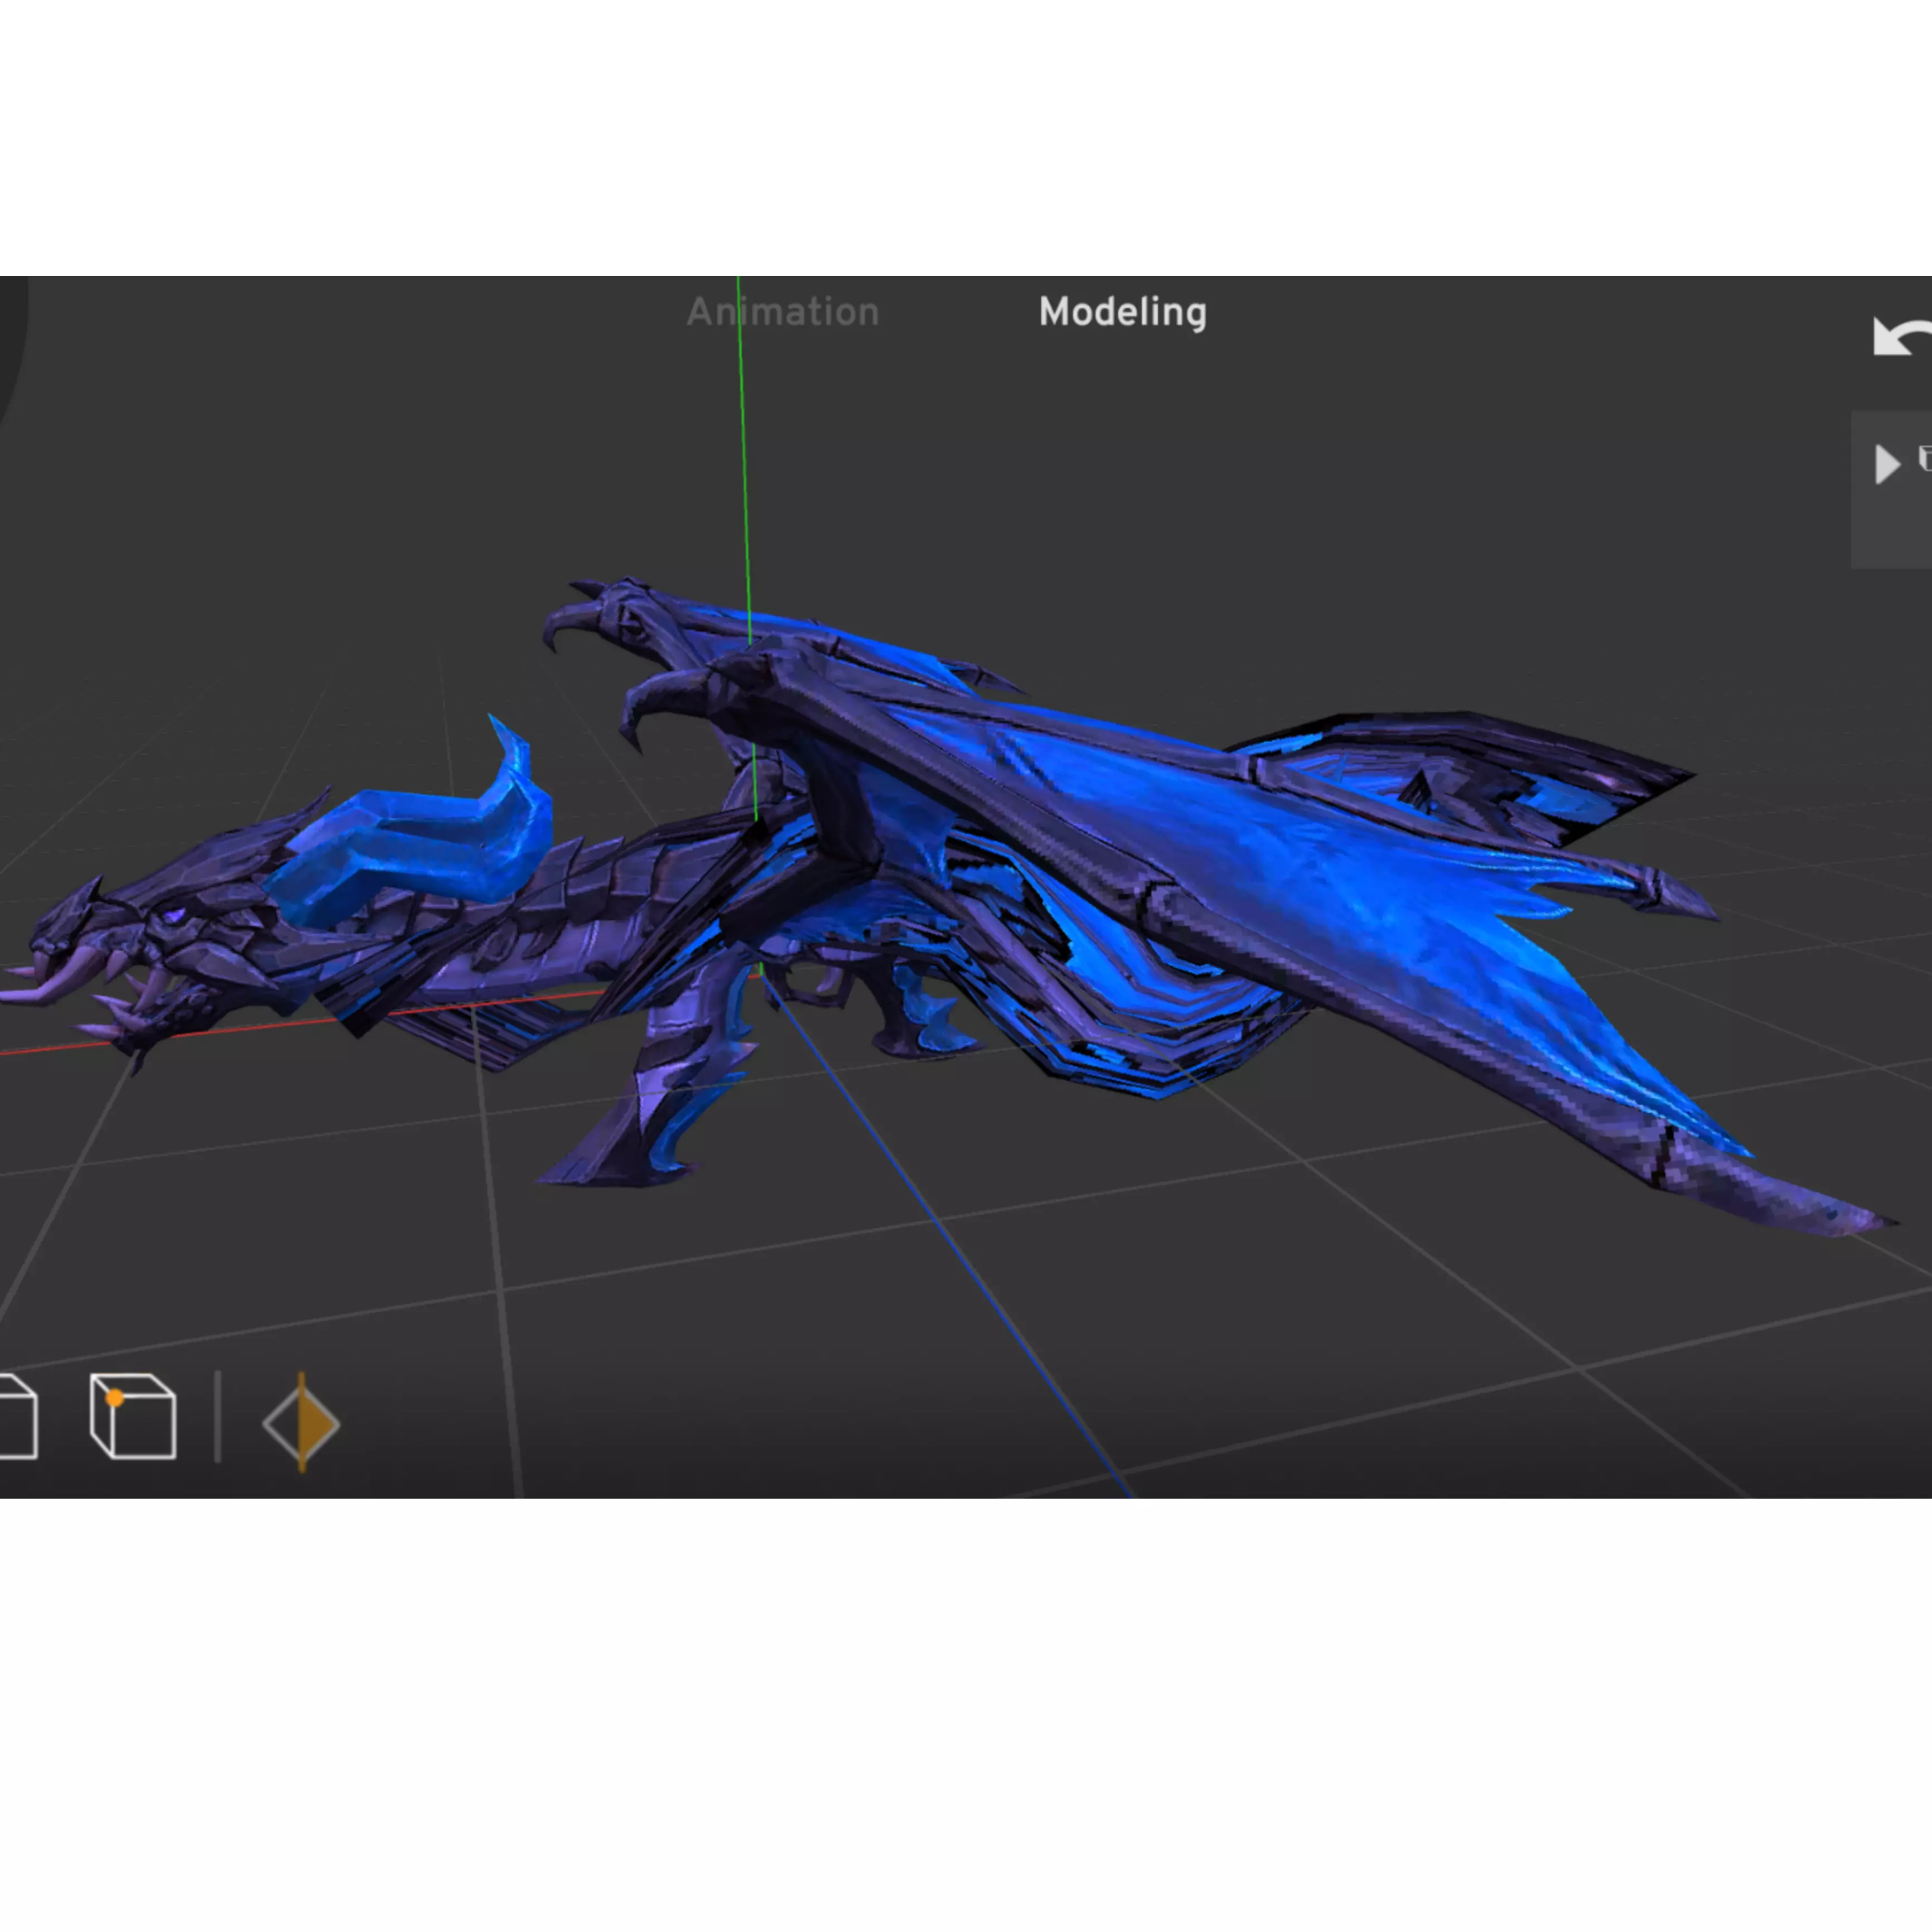Switch to the Animation tab
The width and height of the screenshot is (1932, 1932).
[x=782, y=312]
